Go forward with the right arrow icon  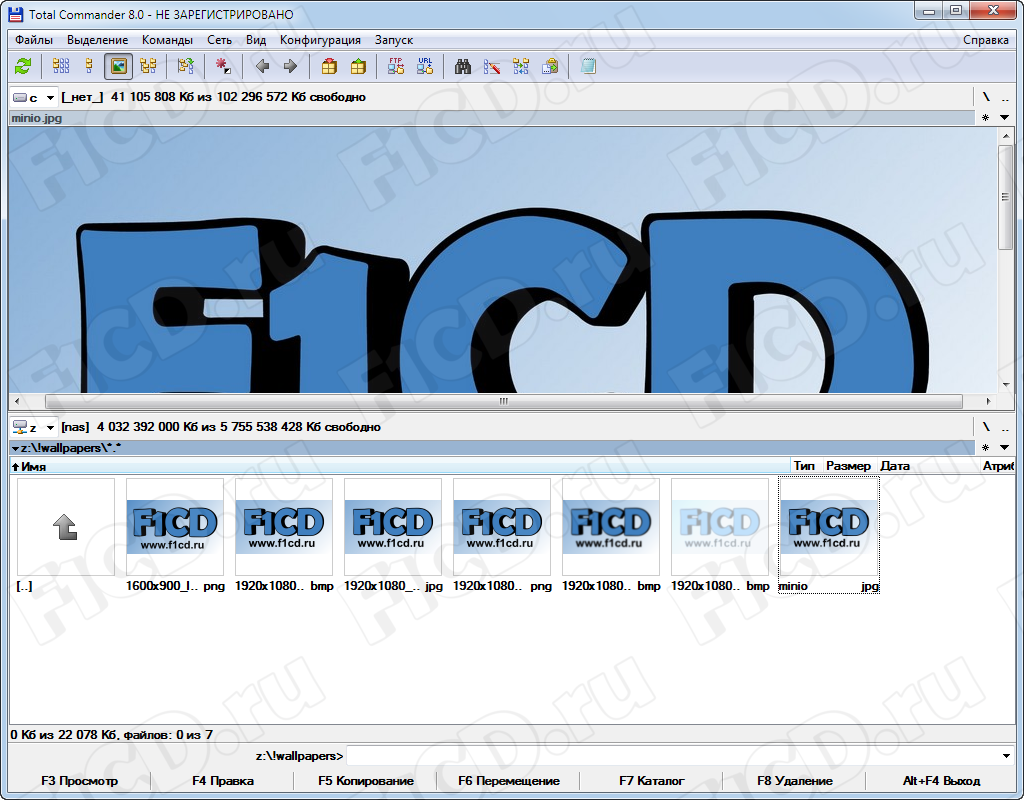(291, 66)
